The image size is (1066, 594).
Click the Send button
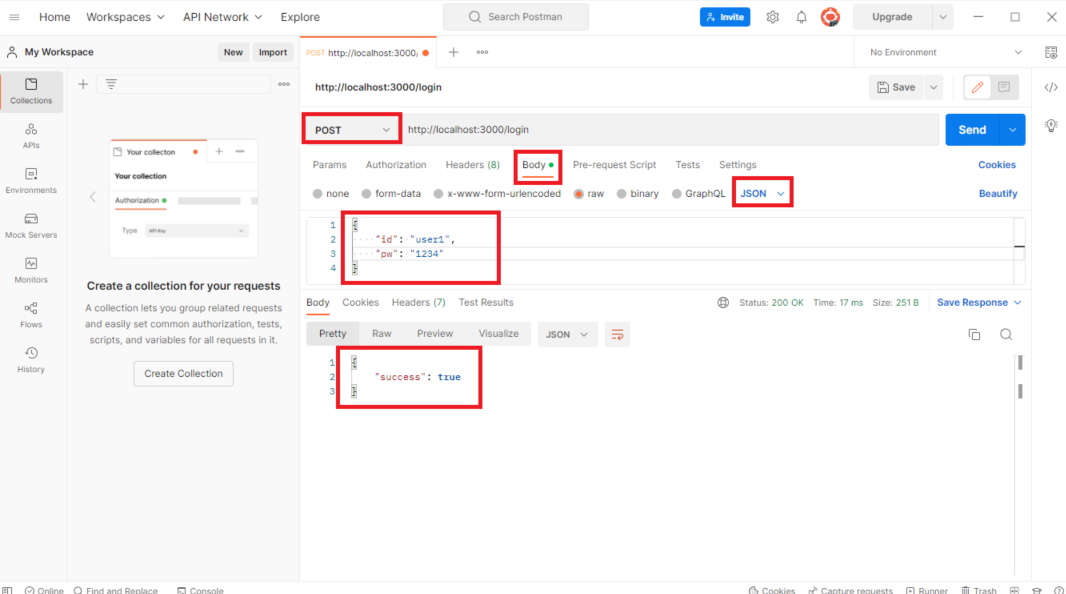coord(972,130)
